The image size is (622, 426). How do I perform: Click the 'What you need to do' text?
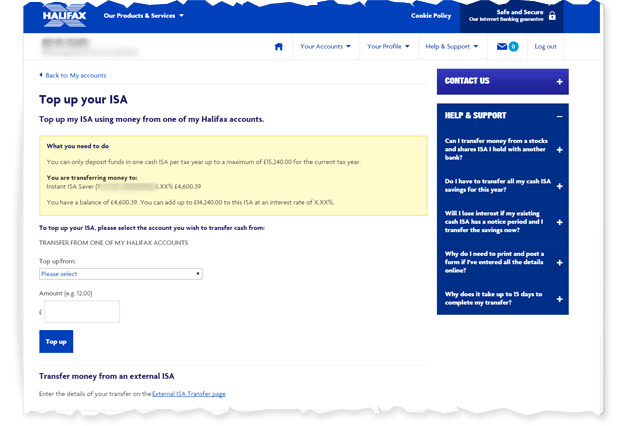click(x=78, y=146)
